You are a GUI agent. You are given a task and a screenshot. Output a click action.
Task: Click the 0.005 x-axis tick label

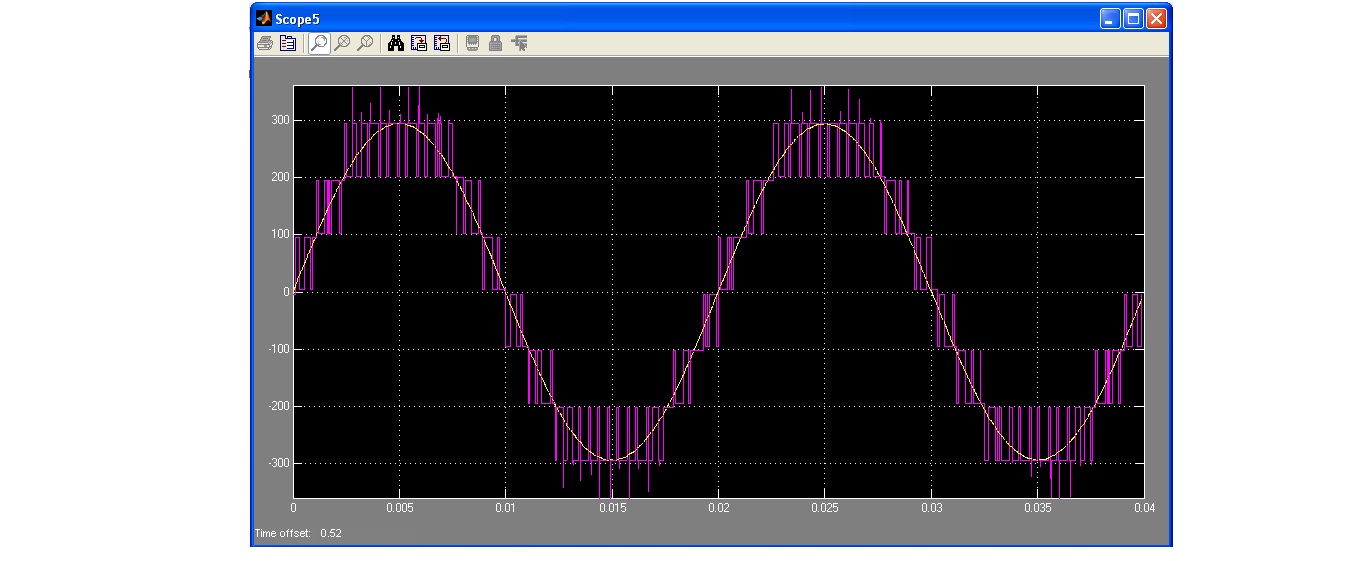click(x=399, y=508)
